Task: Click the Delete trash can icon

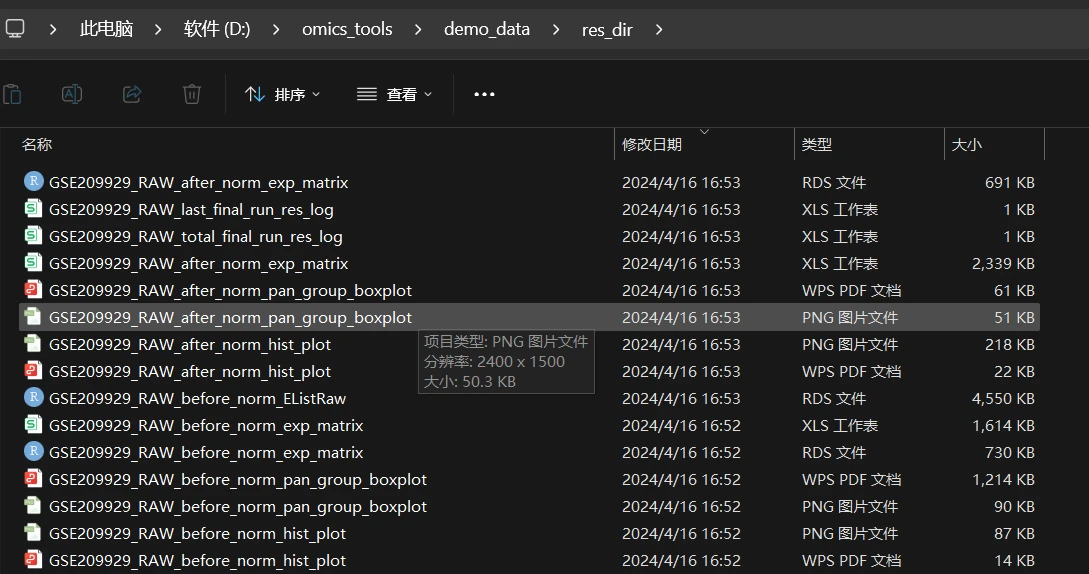Action: coord(192,94)
